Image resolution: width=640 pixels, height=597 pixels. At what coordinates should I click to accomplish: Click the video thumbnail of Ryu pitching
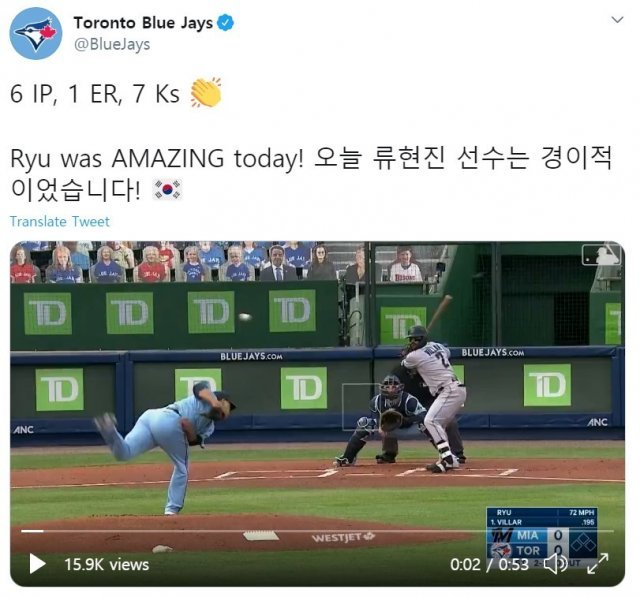pyautogui.click(x=317, y=414)
